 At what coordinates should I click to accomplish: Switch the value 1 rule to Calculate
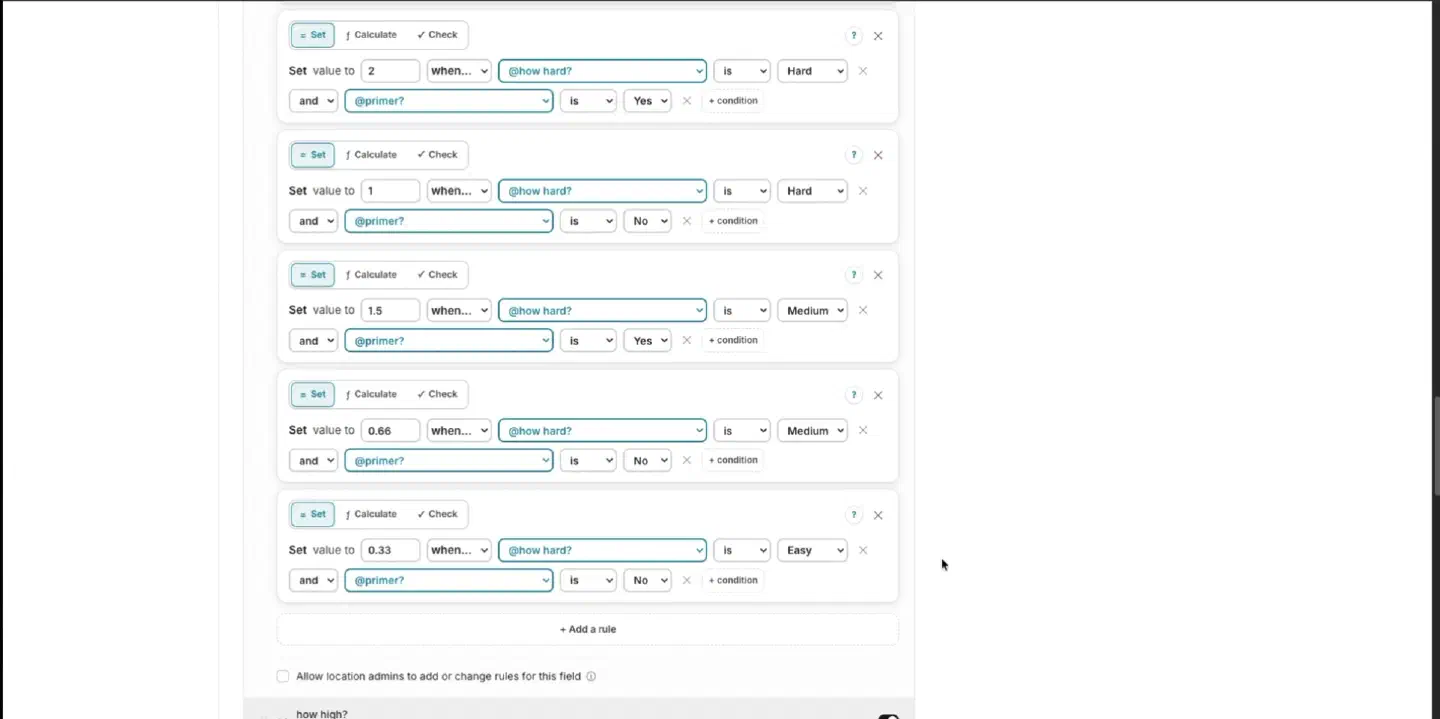(x=371, y=155)
